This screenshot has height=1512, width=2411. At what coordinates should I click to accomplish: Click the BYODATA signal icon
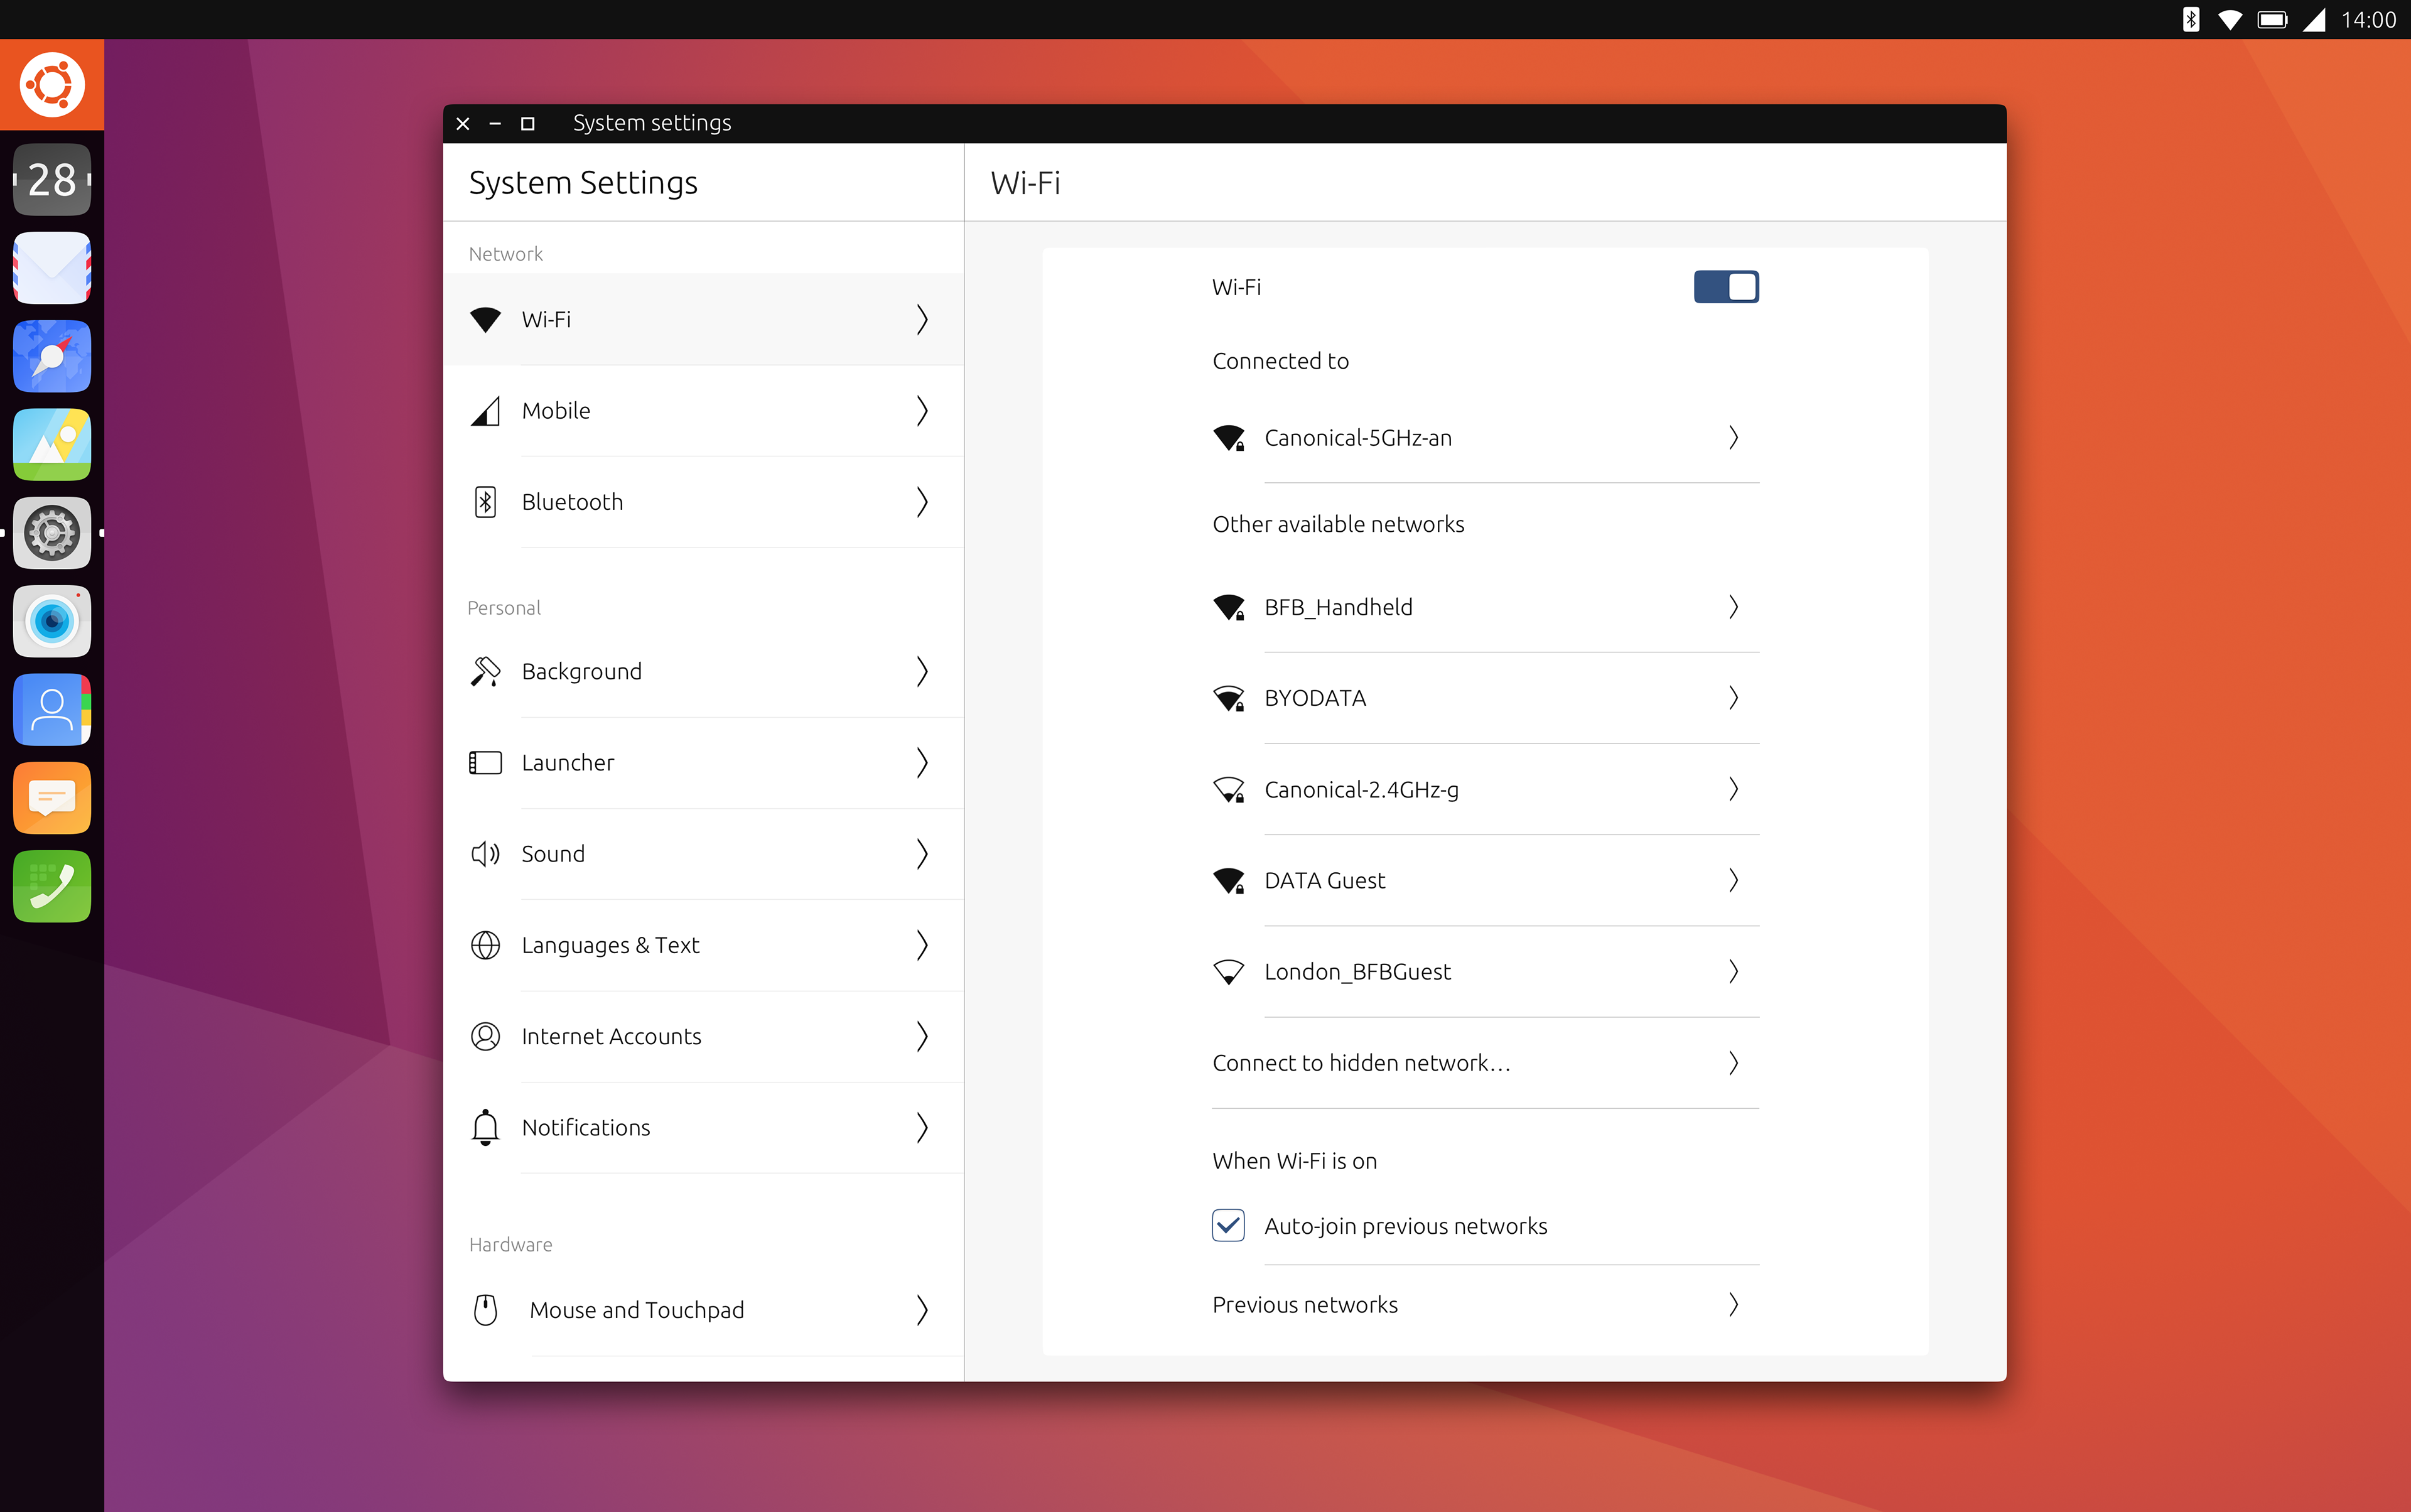coord(1228,698)
